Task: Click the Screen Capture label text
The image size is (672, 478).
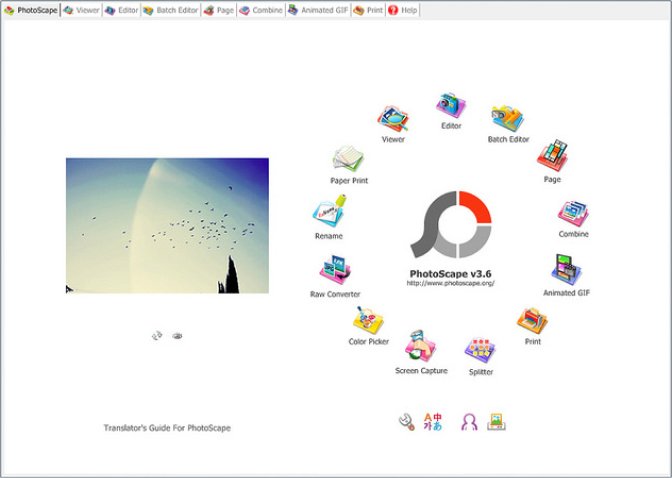Action: (421, 371)
